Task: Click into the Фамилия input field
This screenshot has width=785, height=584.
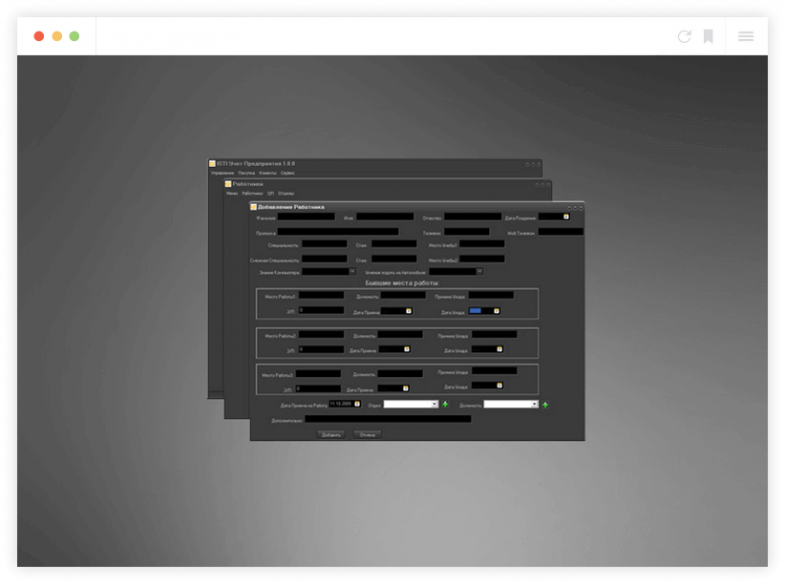Action: point(305,216)
